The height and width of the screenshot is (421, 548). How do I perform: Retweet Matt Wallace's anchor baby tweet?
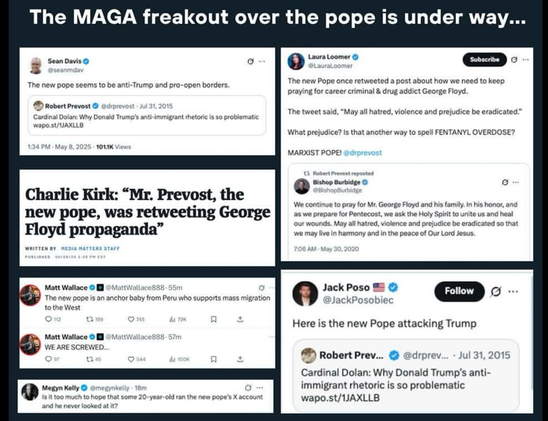pos(95,319)
